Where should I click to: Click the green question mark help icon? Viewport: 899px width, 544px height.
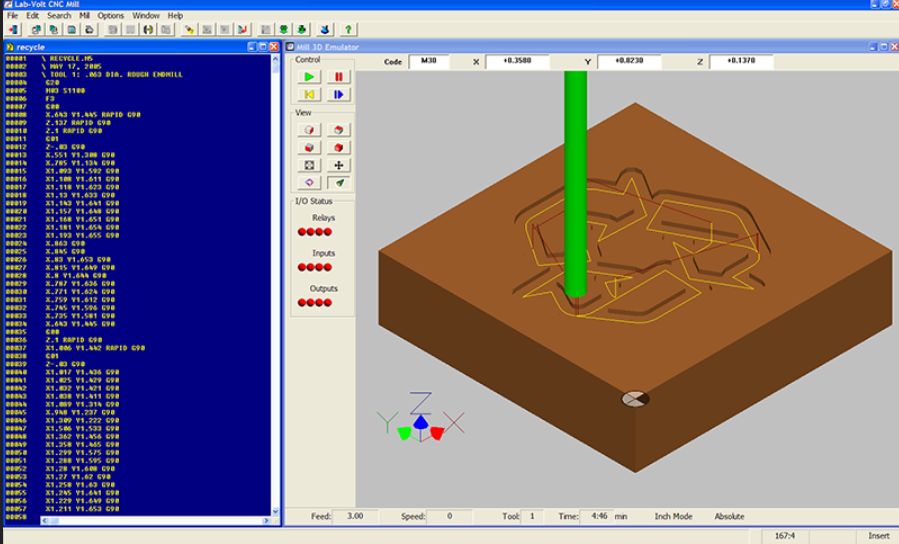(348, 29)
